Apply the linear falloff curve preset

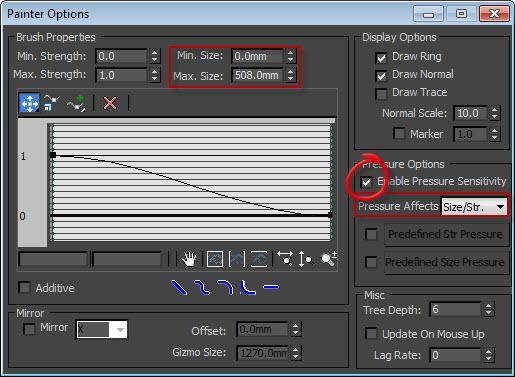point(179,287)
